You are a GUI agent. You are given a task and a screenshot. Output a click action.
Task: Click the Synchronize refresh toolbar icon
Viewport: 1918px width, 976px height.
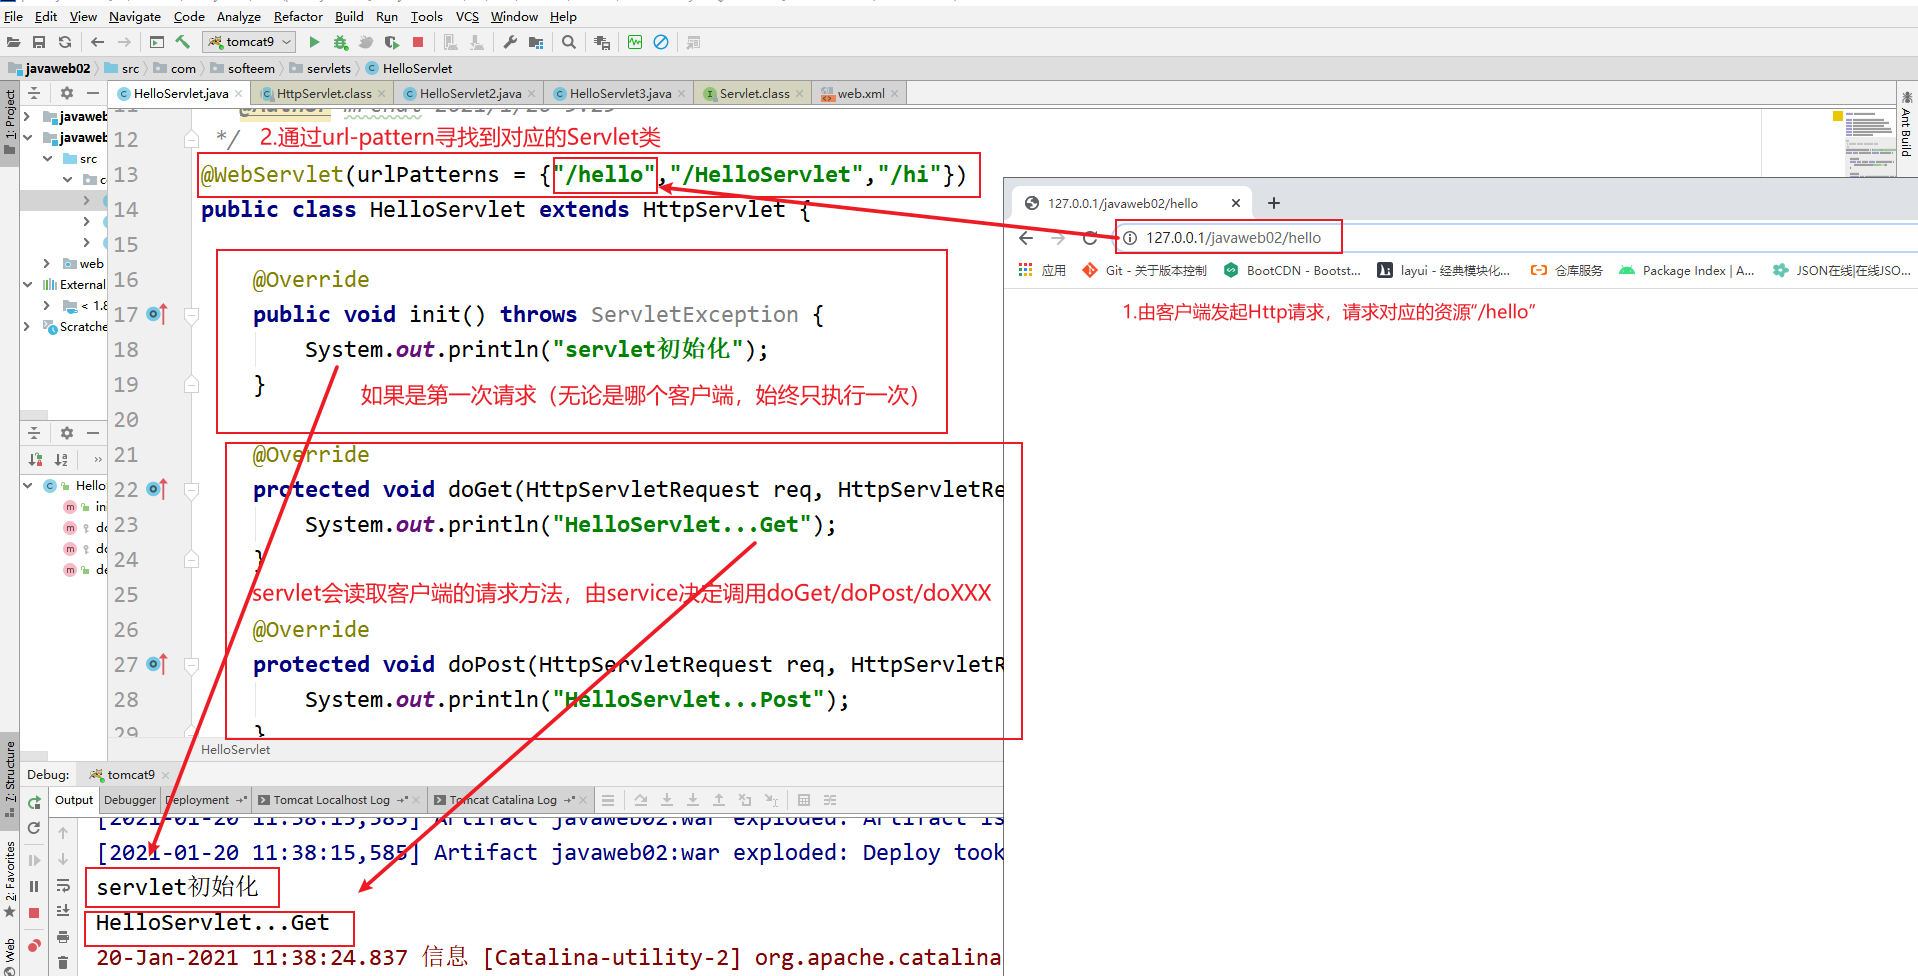tap(65, 42)
